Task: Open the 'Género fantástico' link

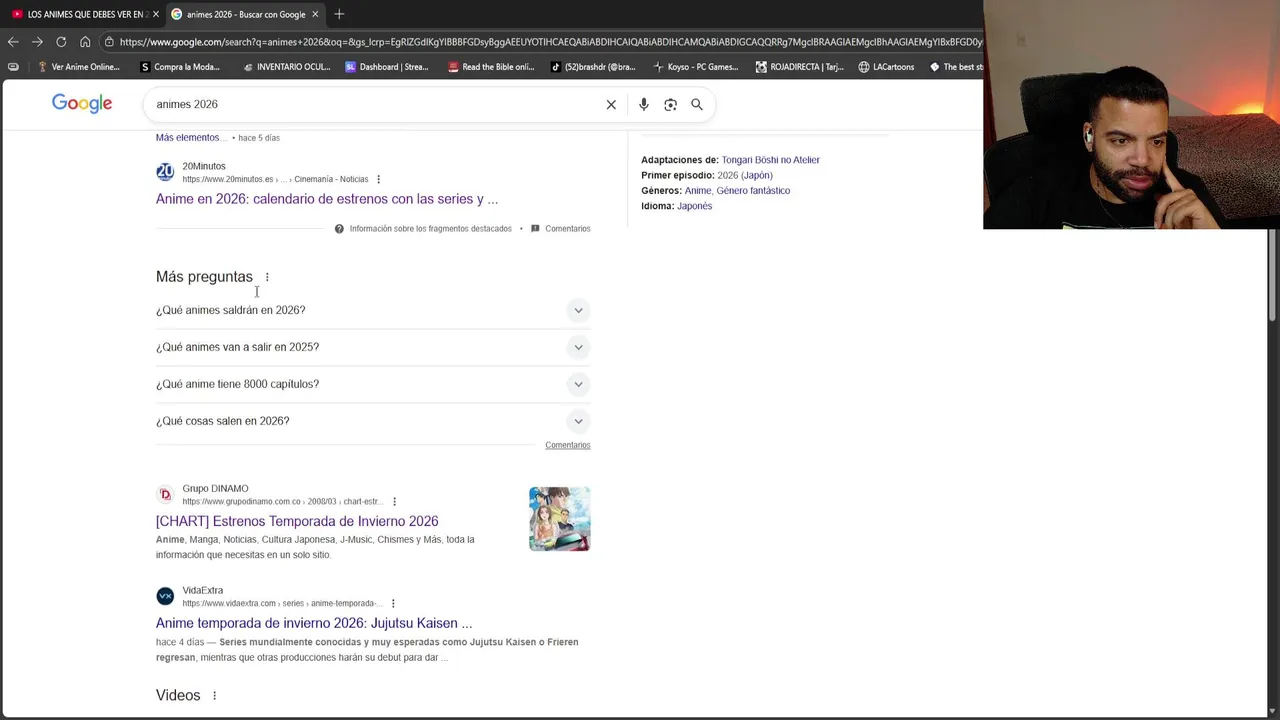Action: [x=753, y=191]
